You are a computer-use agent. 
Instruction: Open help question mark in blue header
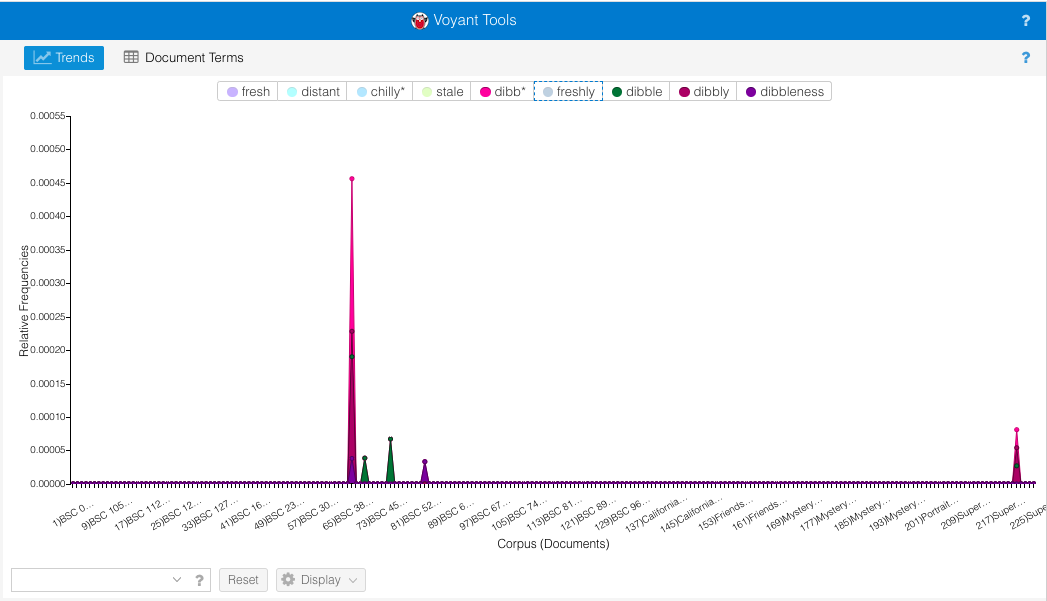[x=1026, y=21]
